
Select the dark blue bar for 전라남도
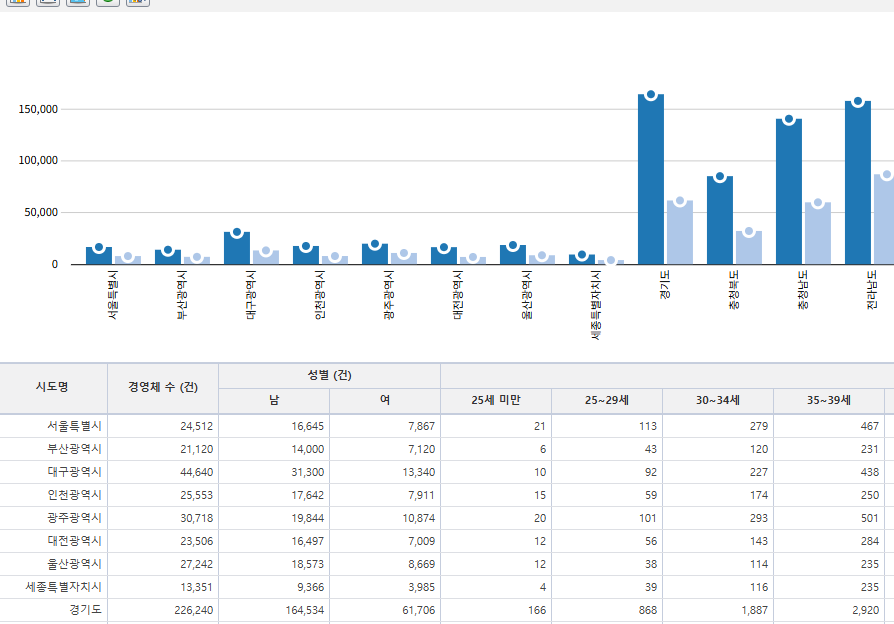858,183
